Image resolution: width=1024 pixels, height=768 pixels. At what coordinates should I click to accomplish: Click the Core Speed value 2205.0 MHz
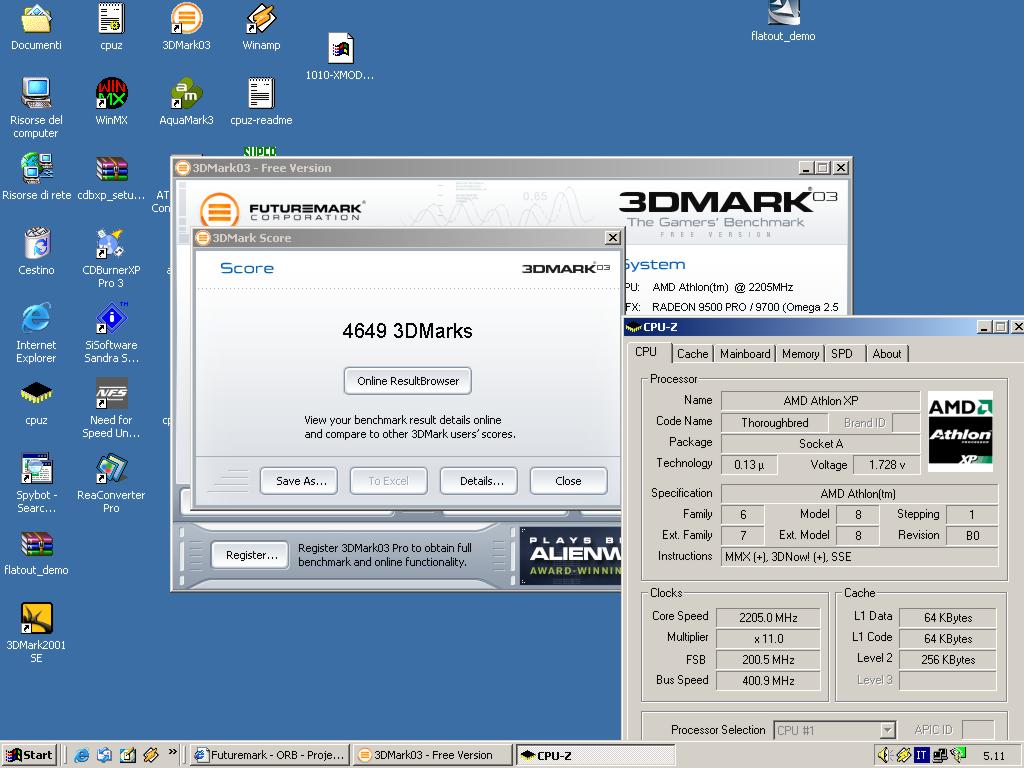coord(768,617)
